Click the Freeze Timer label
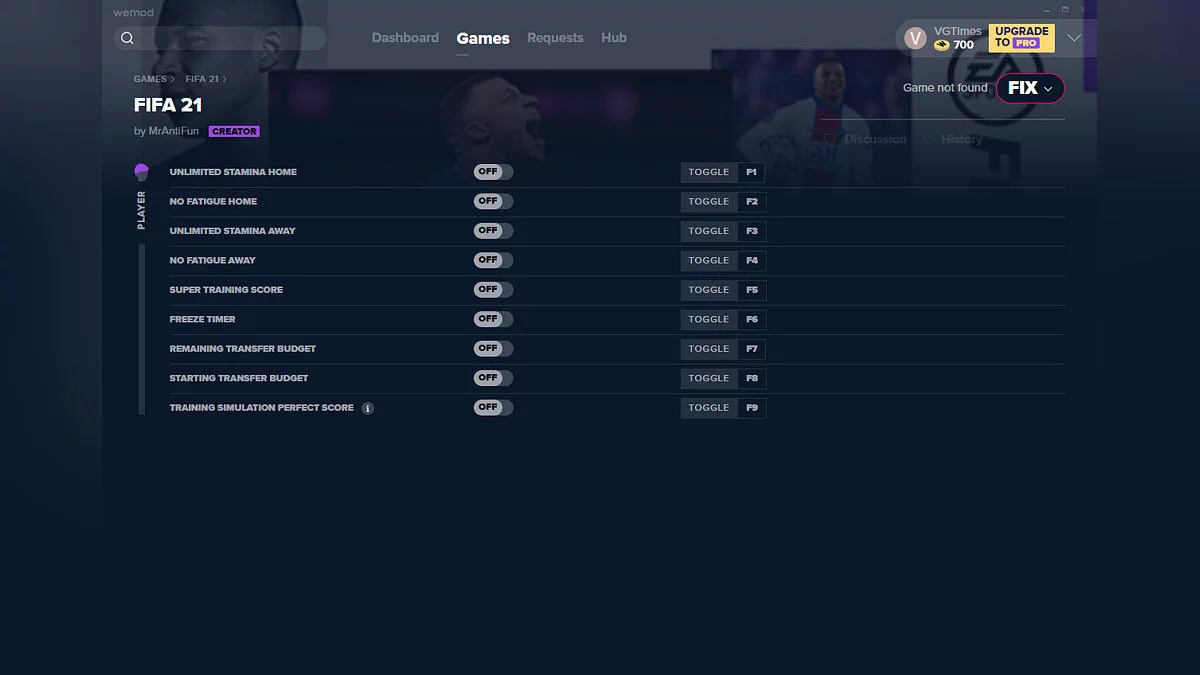The width and height of the screenshot is (1200, 675). pos(203,319)
